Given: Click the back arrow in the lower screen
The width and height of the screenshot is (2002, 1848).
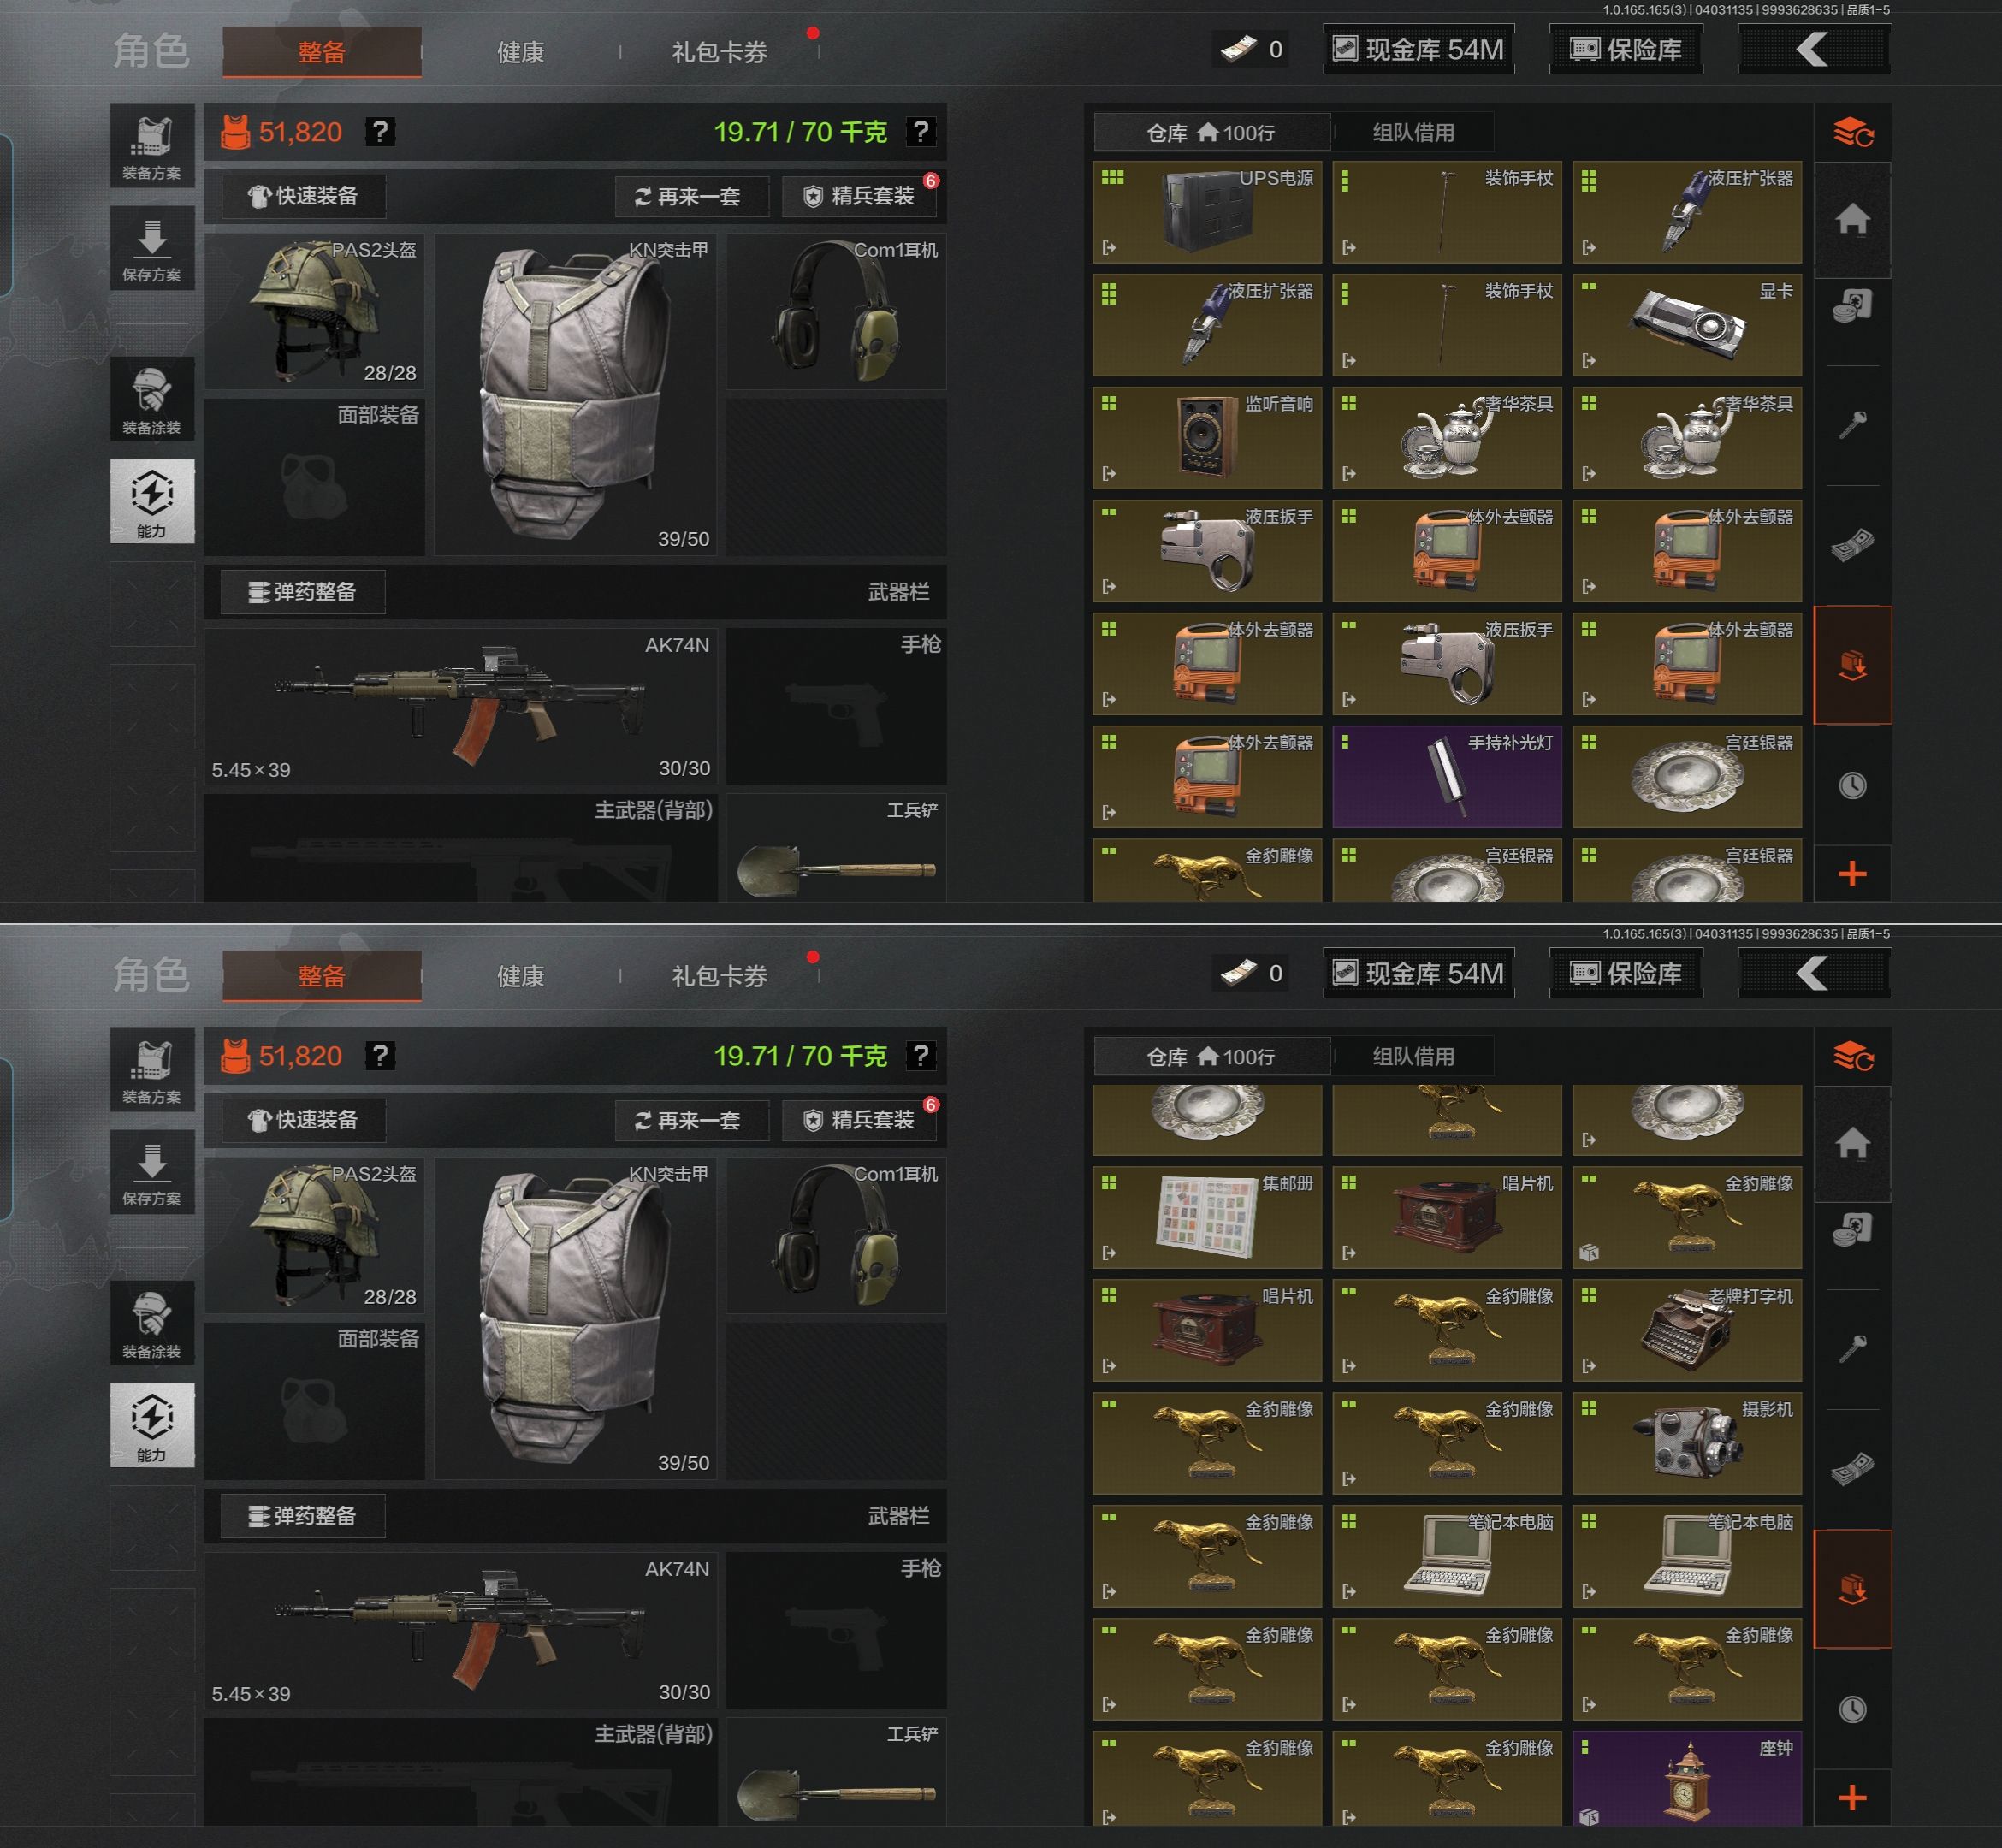Looking at the screenshot, I should pyautogui.click(x=1814, y=973).
